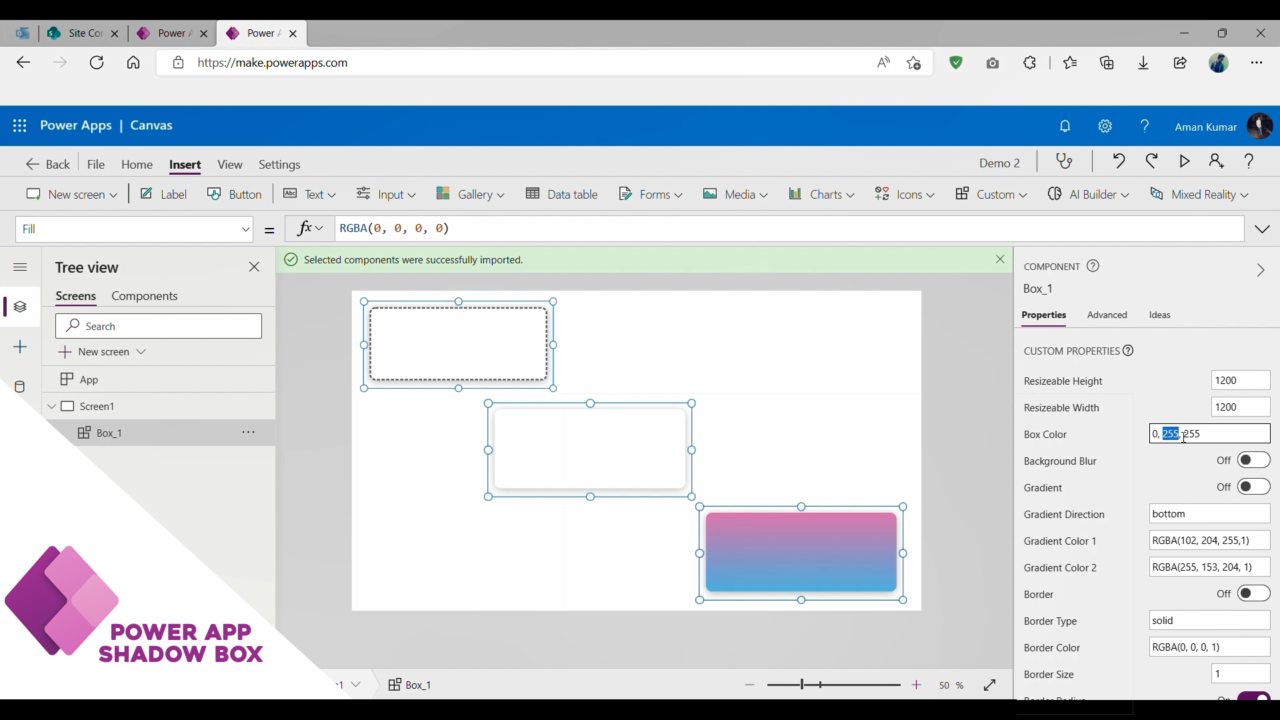
Task: Zoom in canvas with plus icon
Action: pyautogui.click(x=916, y=685)
